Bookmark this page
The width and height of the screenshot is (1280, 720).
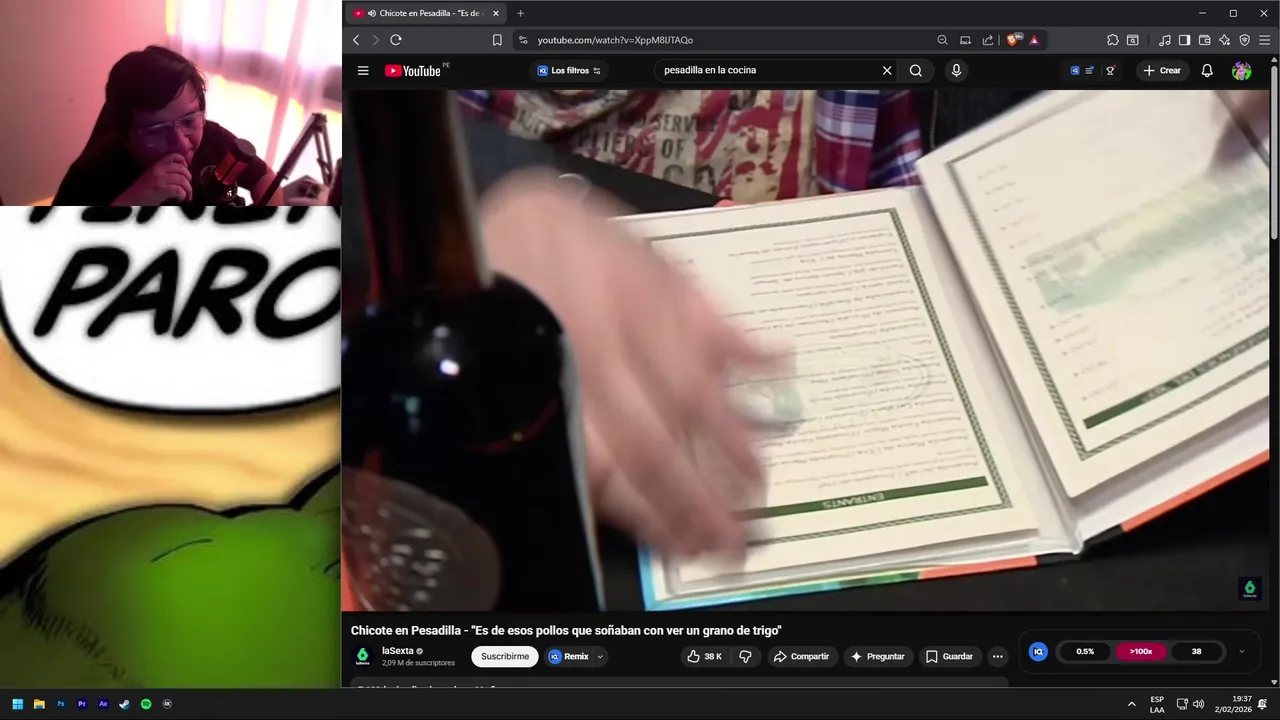497,40
